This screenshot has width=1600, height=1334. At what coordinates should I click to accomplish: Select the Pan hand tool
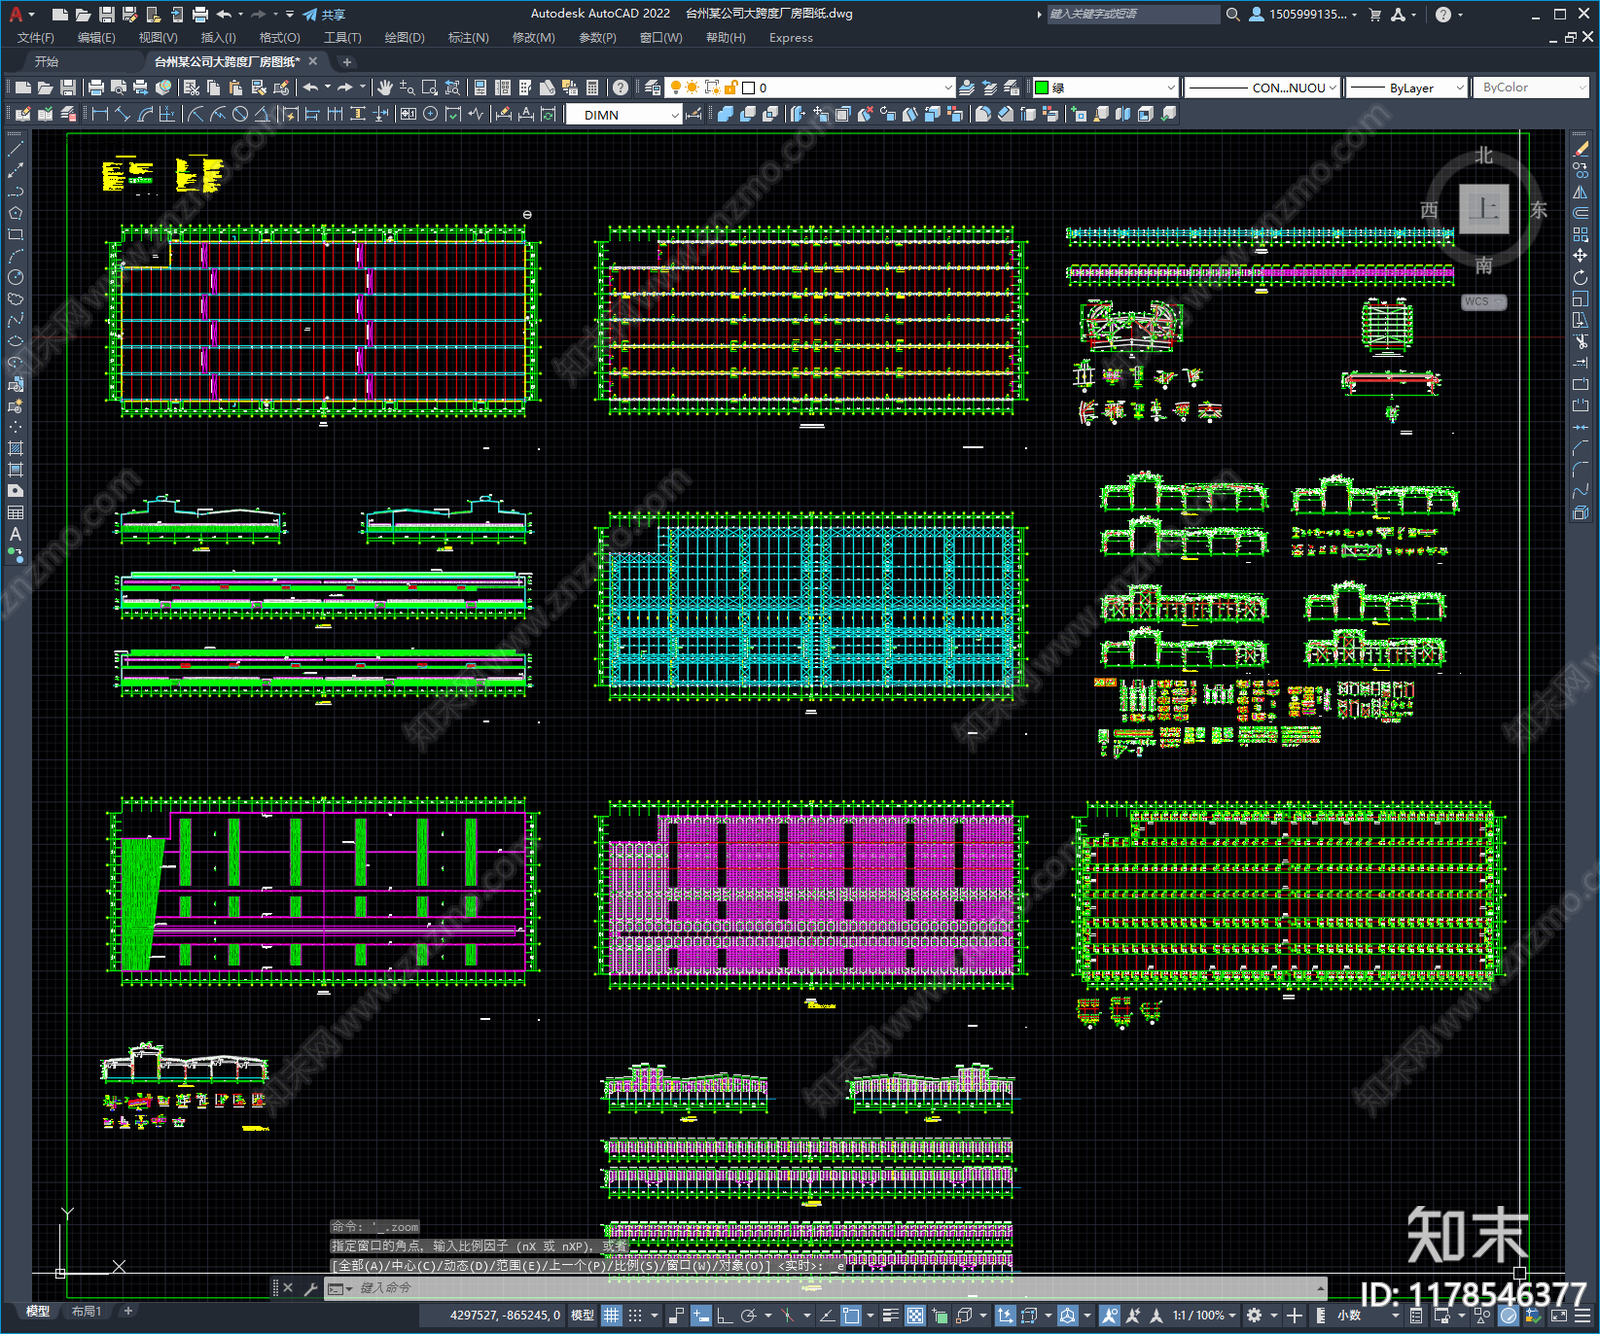point(385,88)
